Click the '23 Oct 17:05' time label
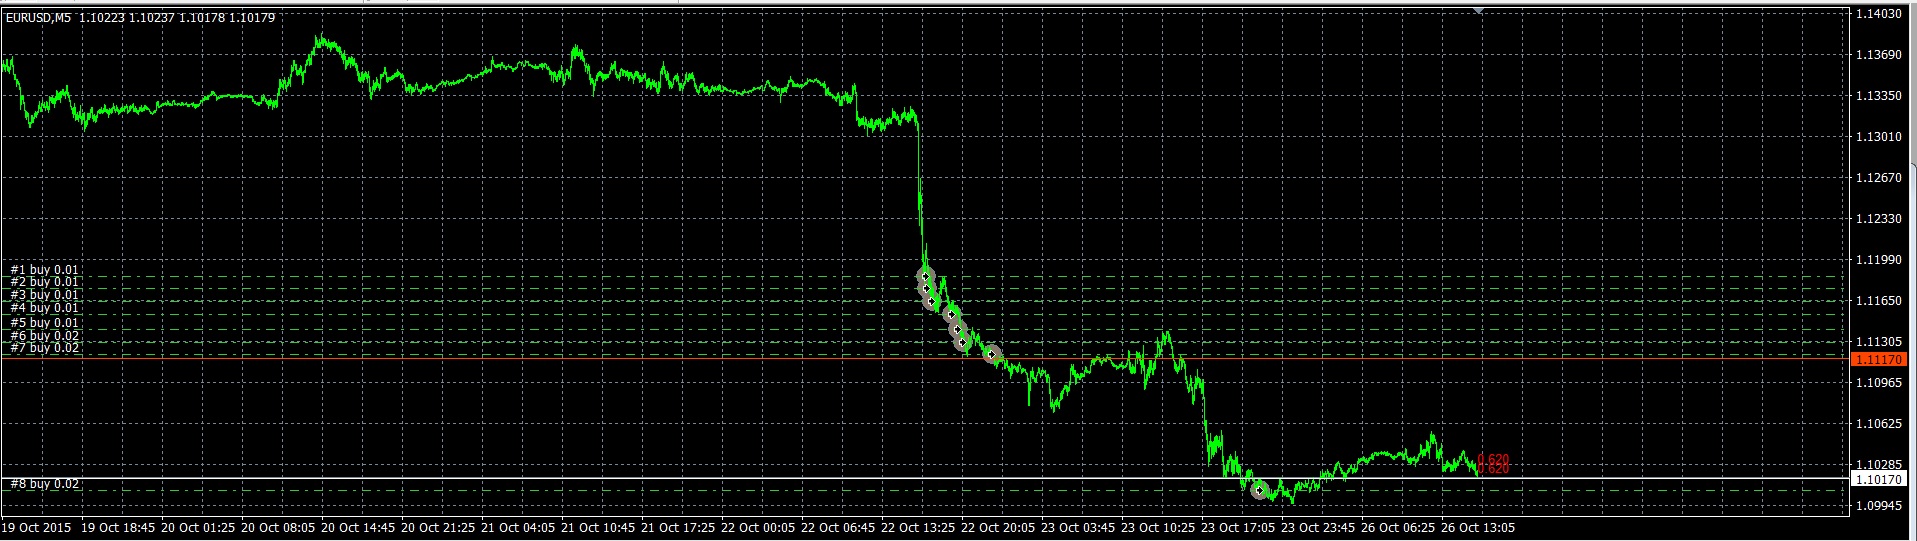 (1240, 528)
